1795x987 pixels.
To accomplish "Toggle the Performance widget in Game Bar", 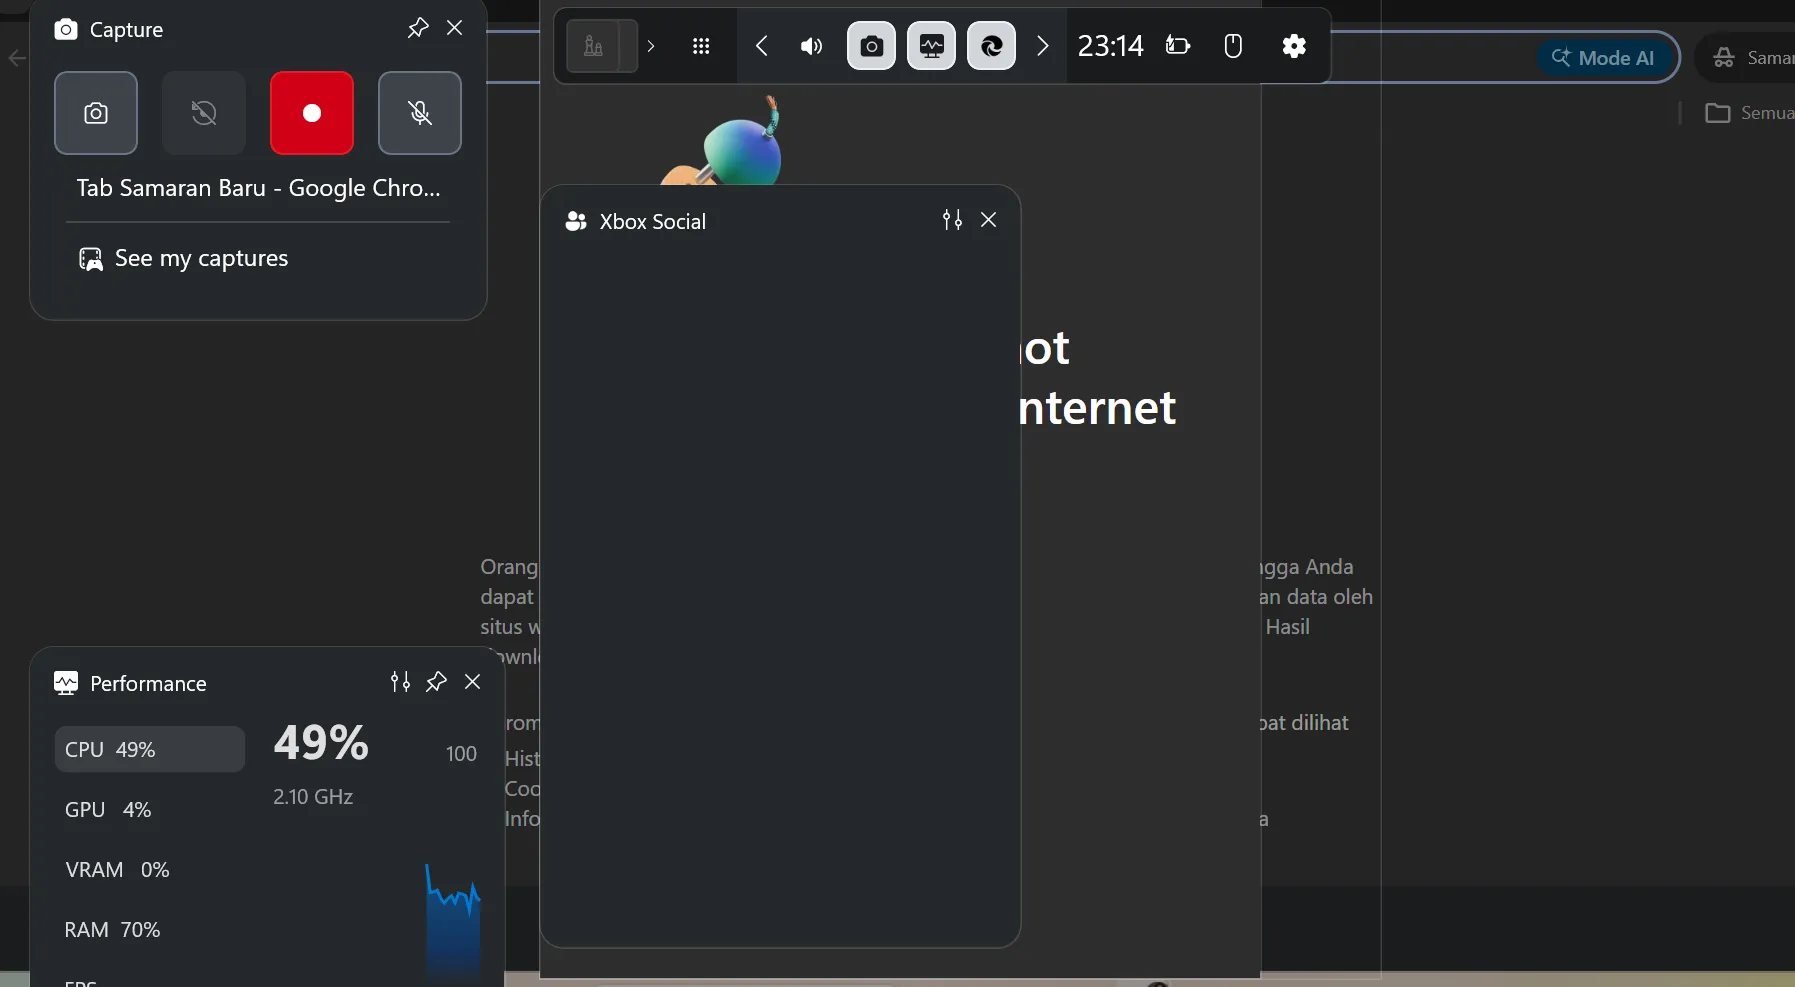I will pos(932,46).
